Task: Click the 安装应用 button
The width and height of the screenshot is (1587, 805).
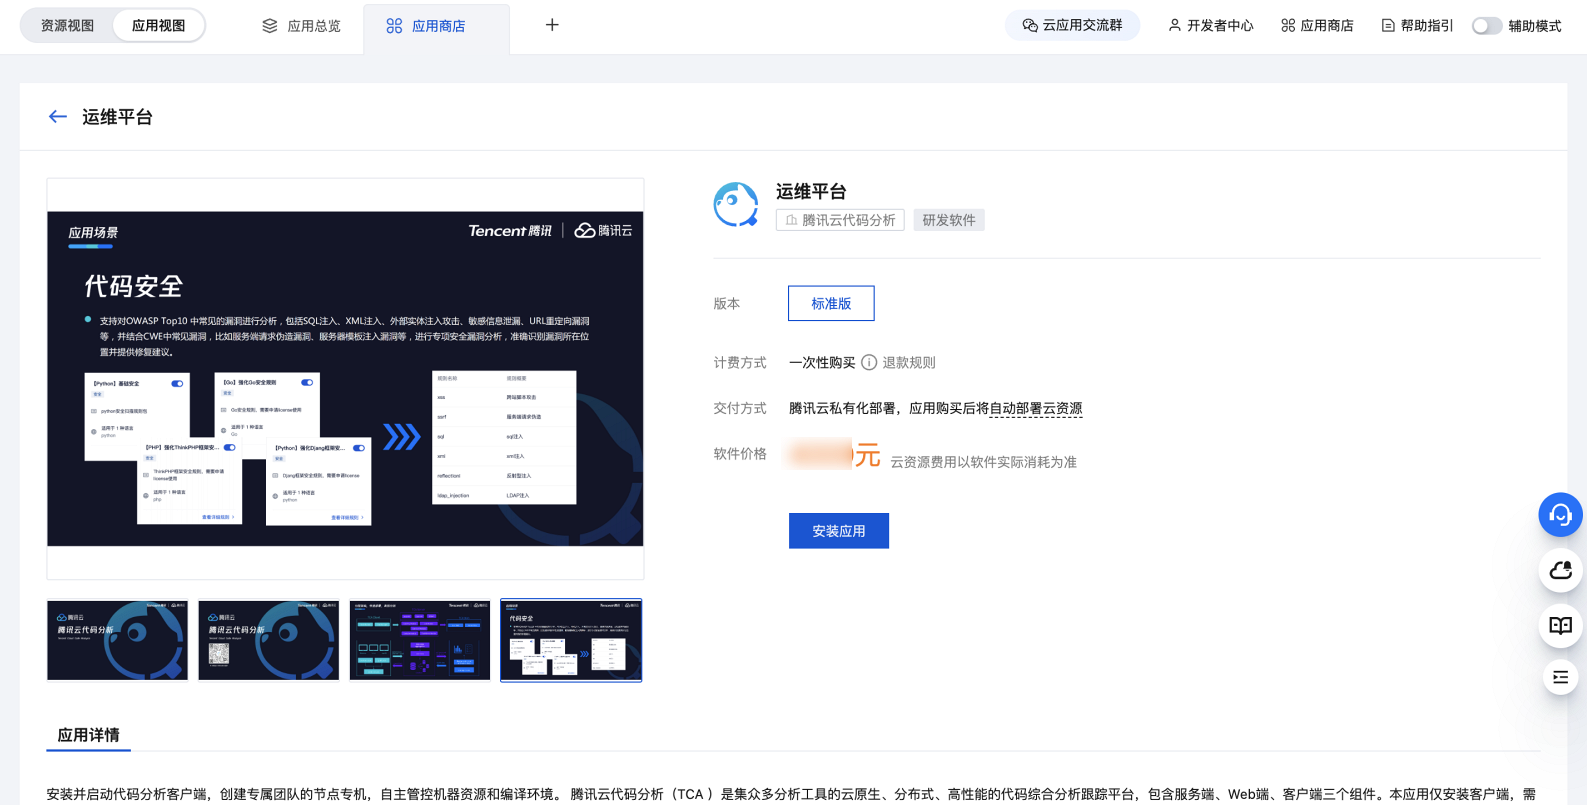Action: pyautogui.click(x=839, y=531)
